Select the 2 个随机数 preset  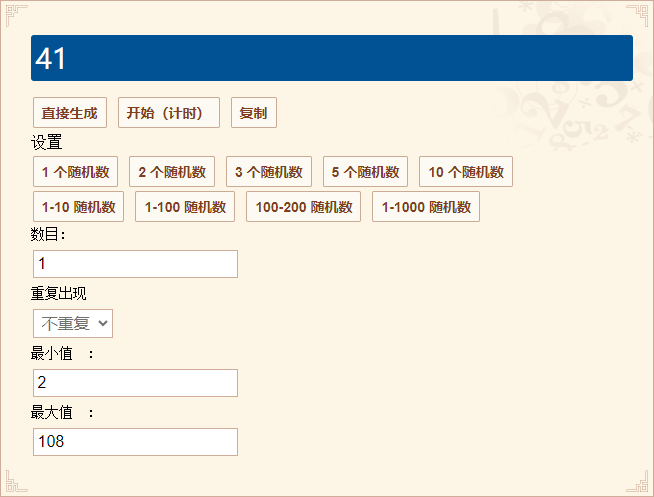click(x=172, y=172)
